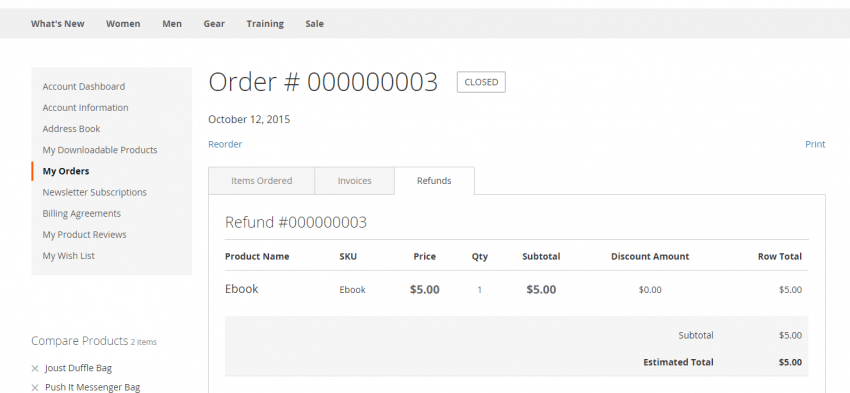The width and height of the screenshot is (850, 393).
Task: Click the Estimated Total label
Action: pyautogui.click(x=678, y=362)
